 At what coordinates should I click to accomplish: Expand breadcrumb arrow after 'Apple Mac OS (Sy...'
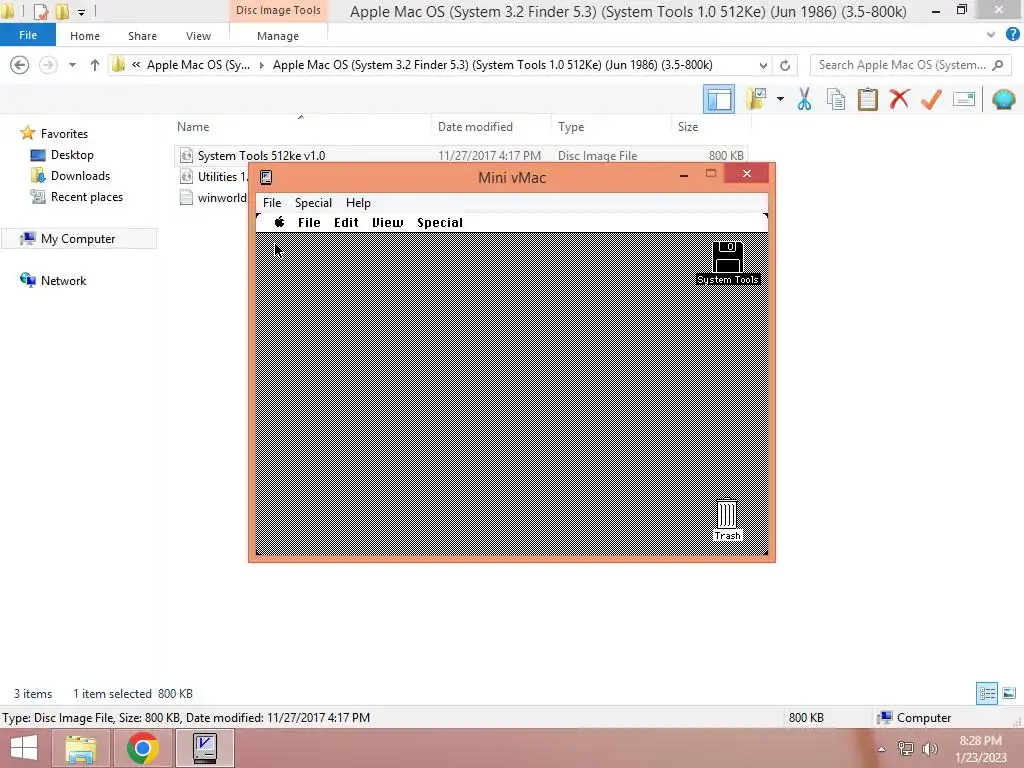coord(262,65)
